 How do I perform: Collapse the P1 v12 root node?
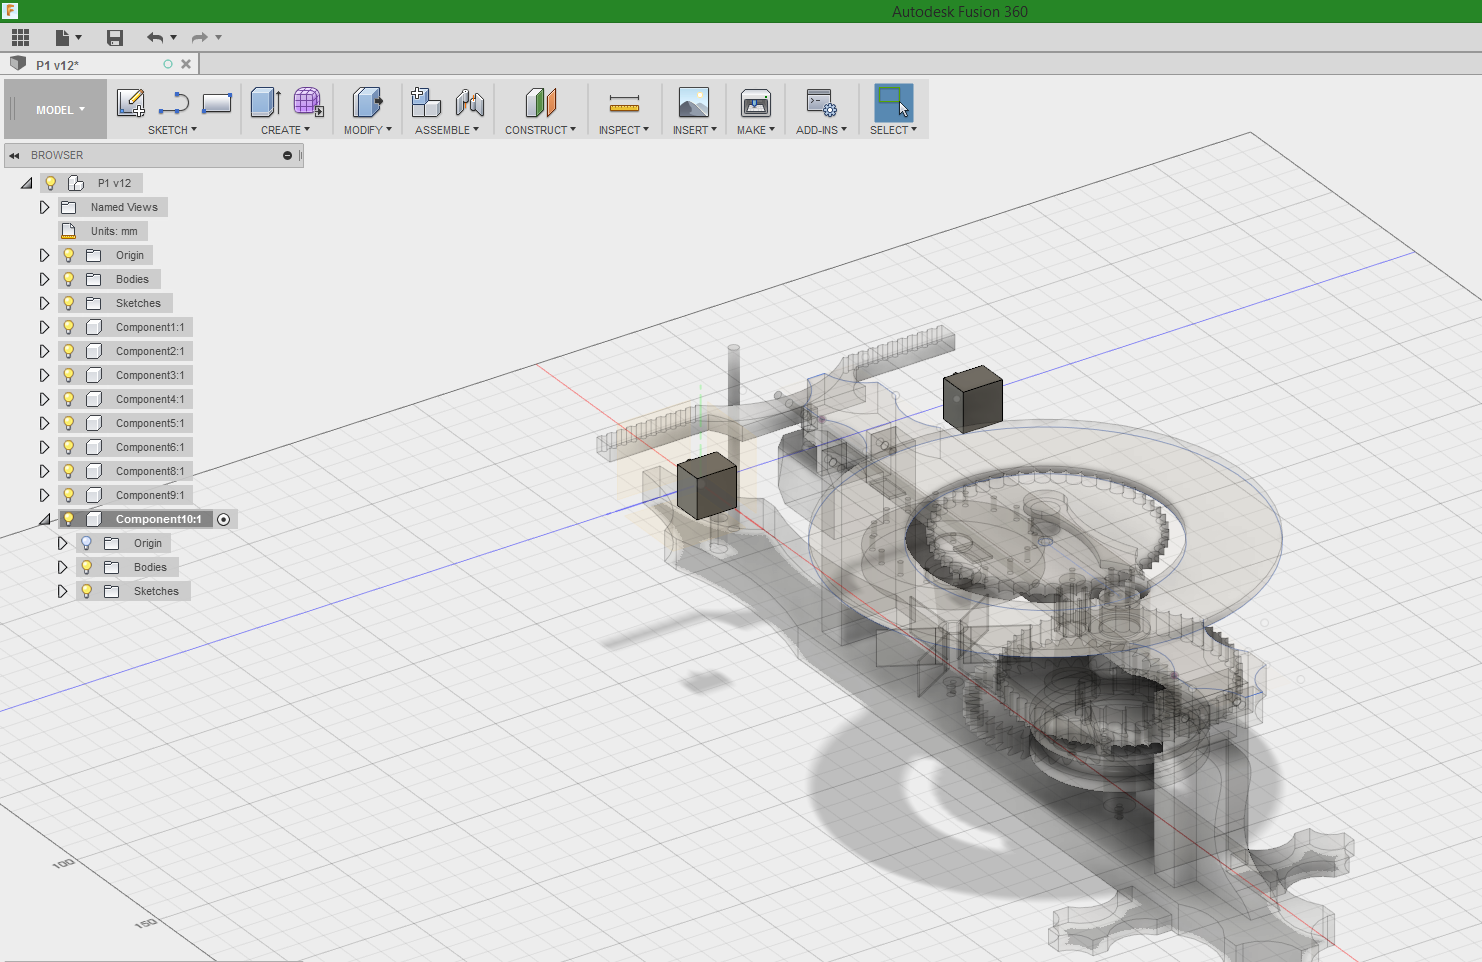coord(26,183)
